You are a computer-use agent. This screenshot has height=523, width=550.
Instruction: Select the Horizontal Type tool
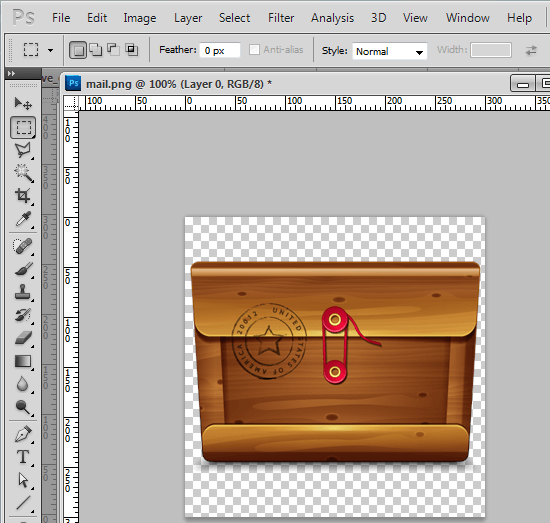(x=23, y=457)
